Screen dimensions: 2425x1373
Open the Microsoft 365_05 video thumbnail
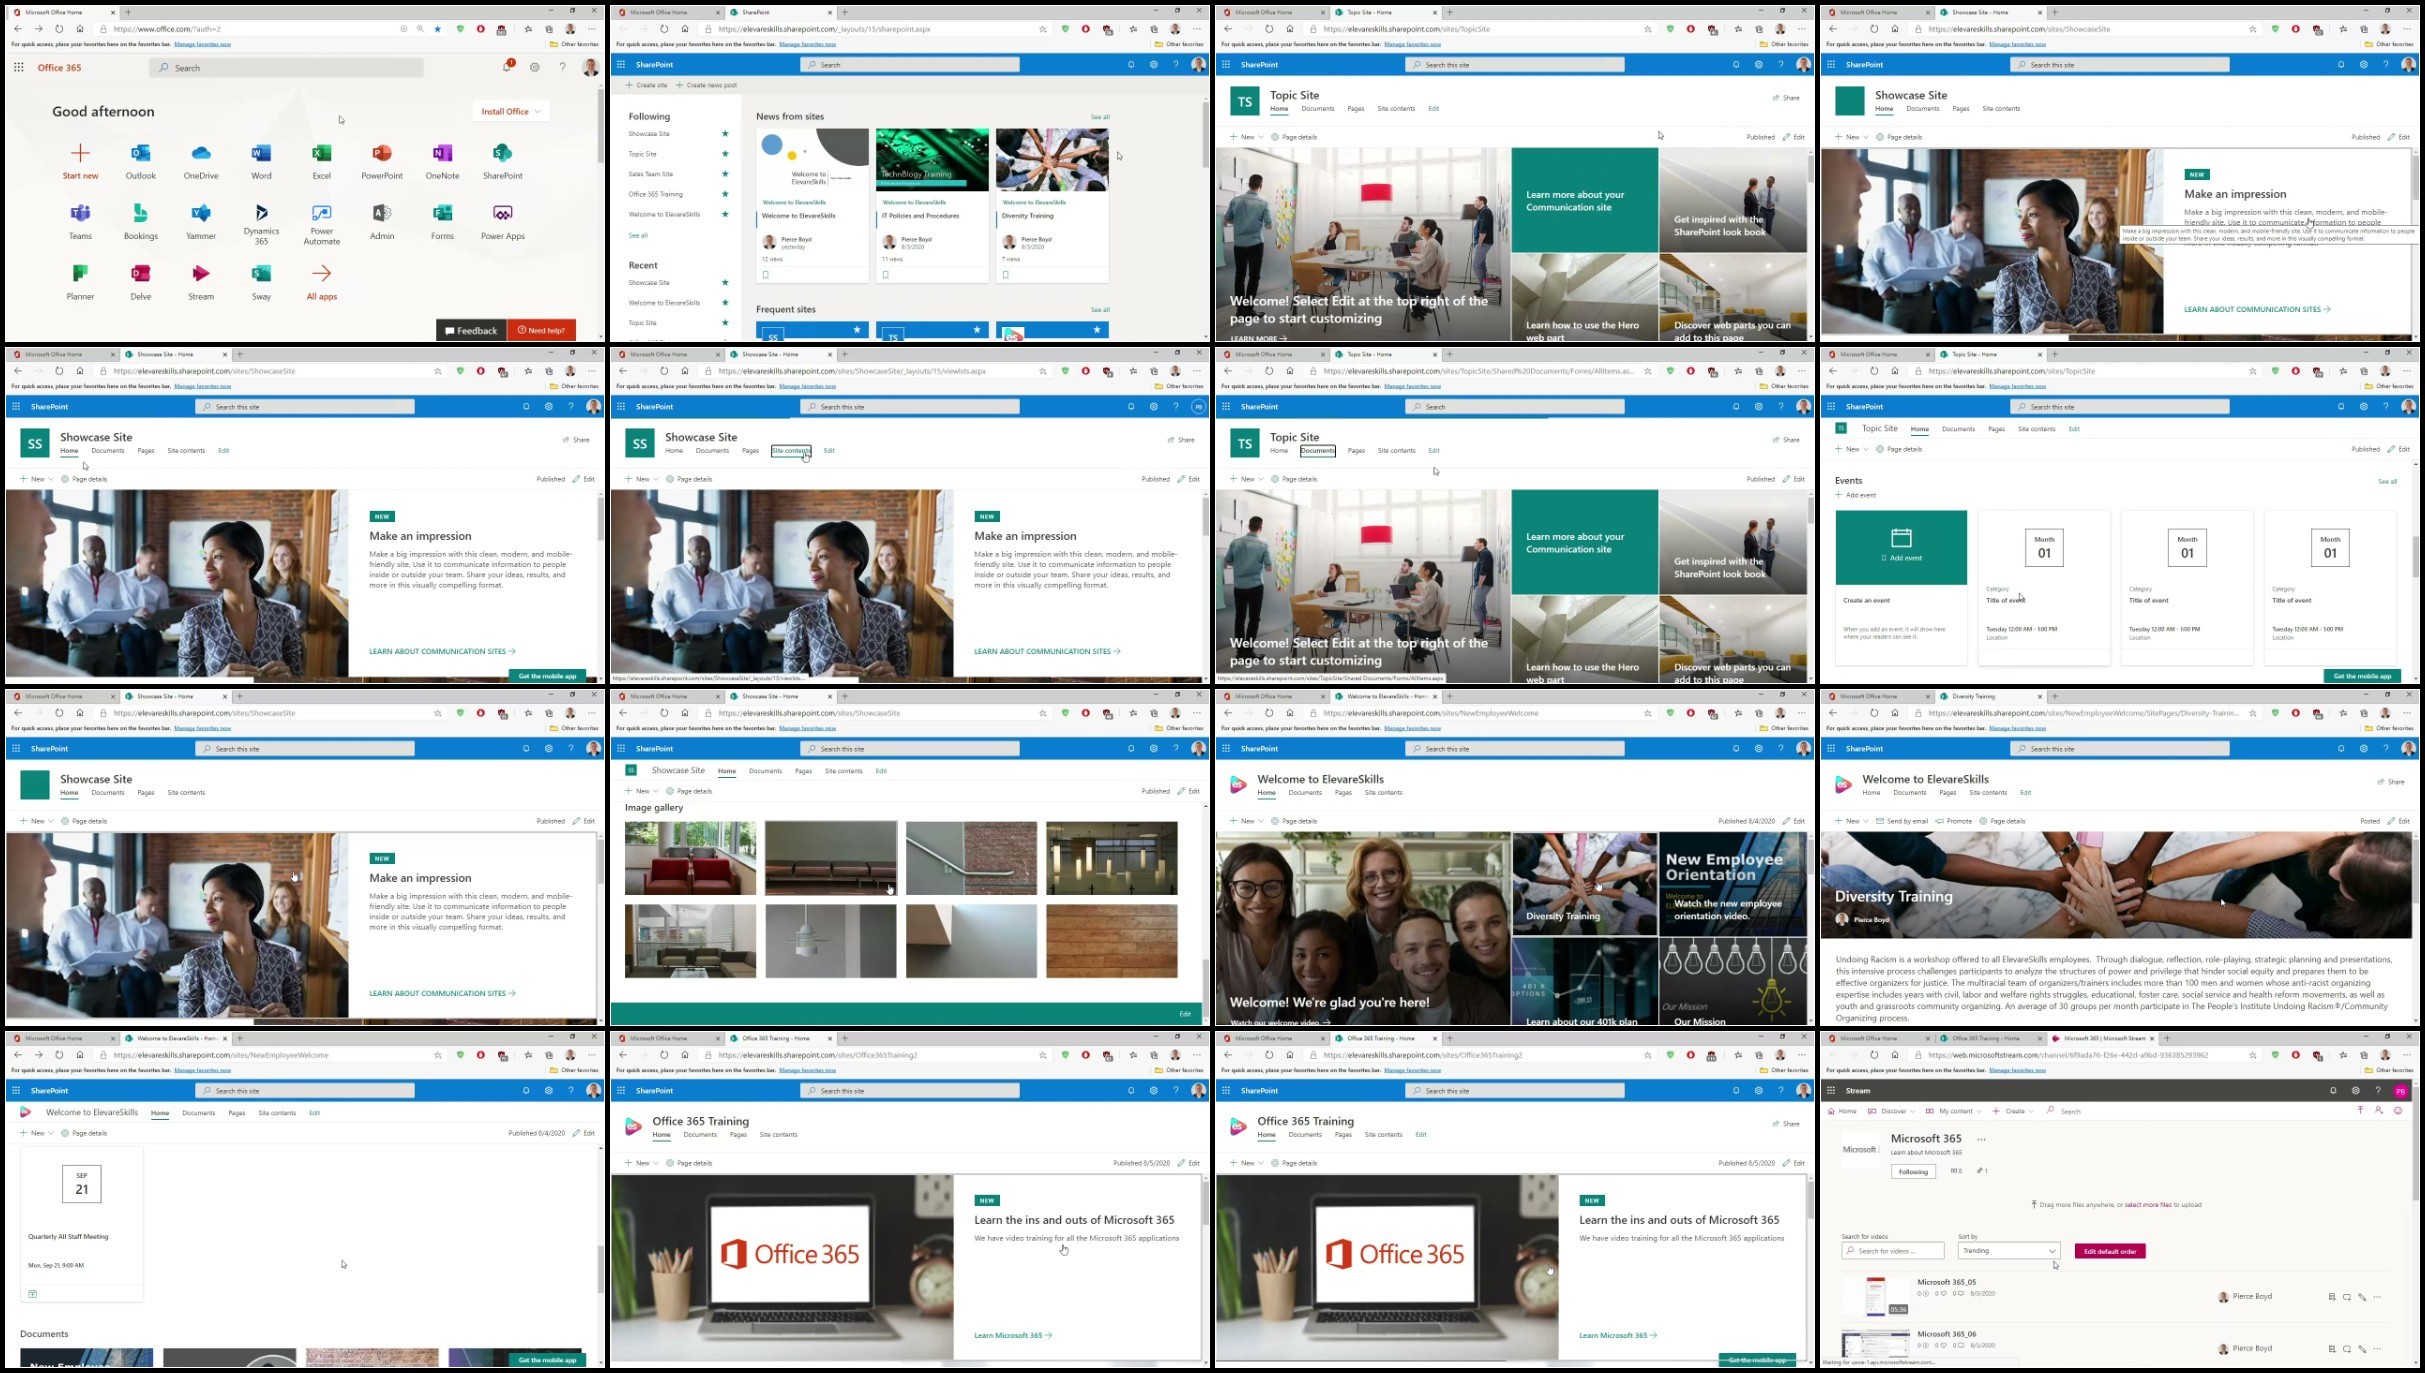click(1875, 1296)
